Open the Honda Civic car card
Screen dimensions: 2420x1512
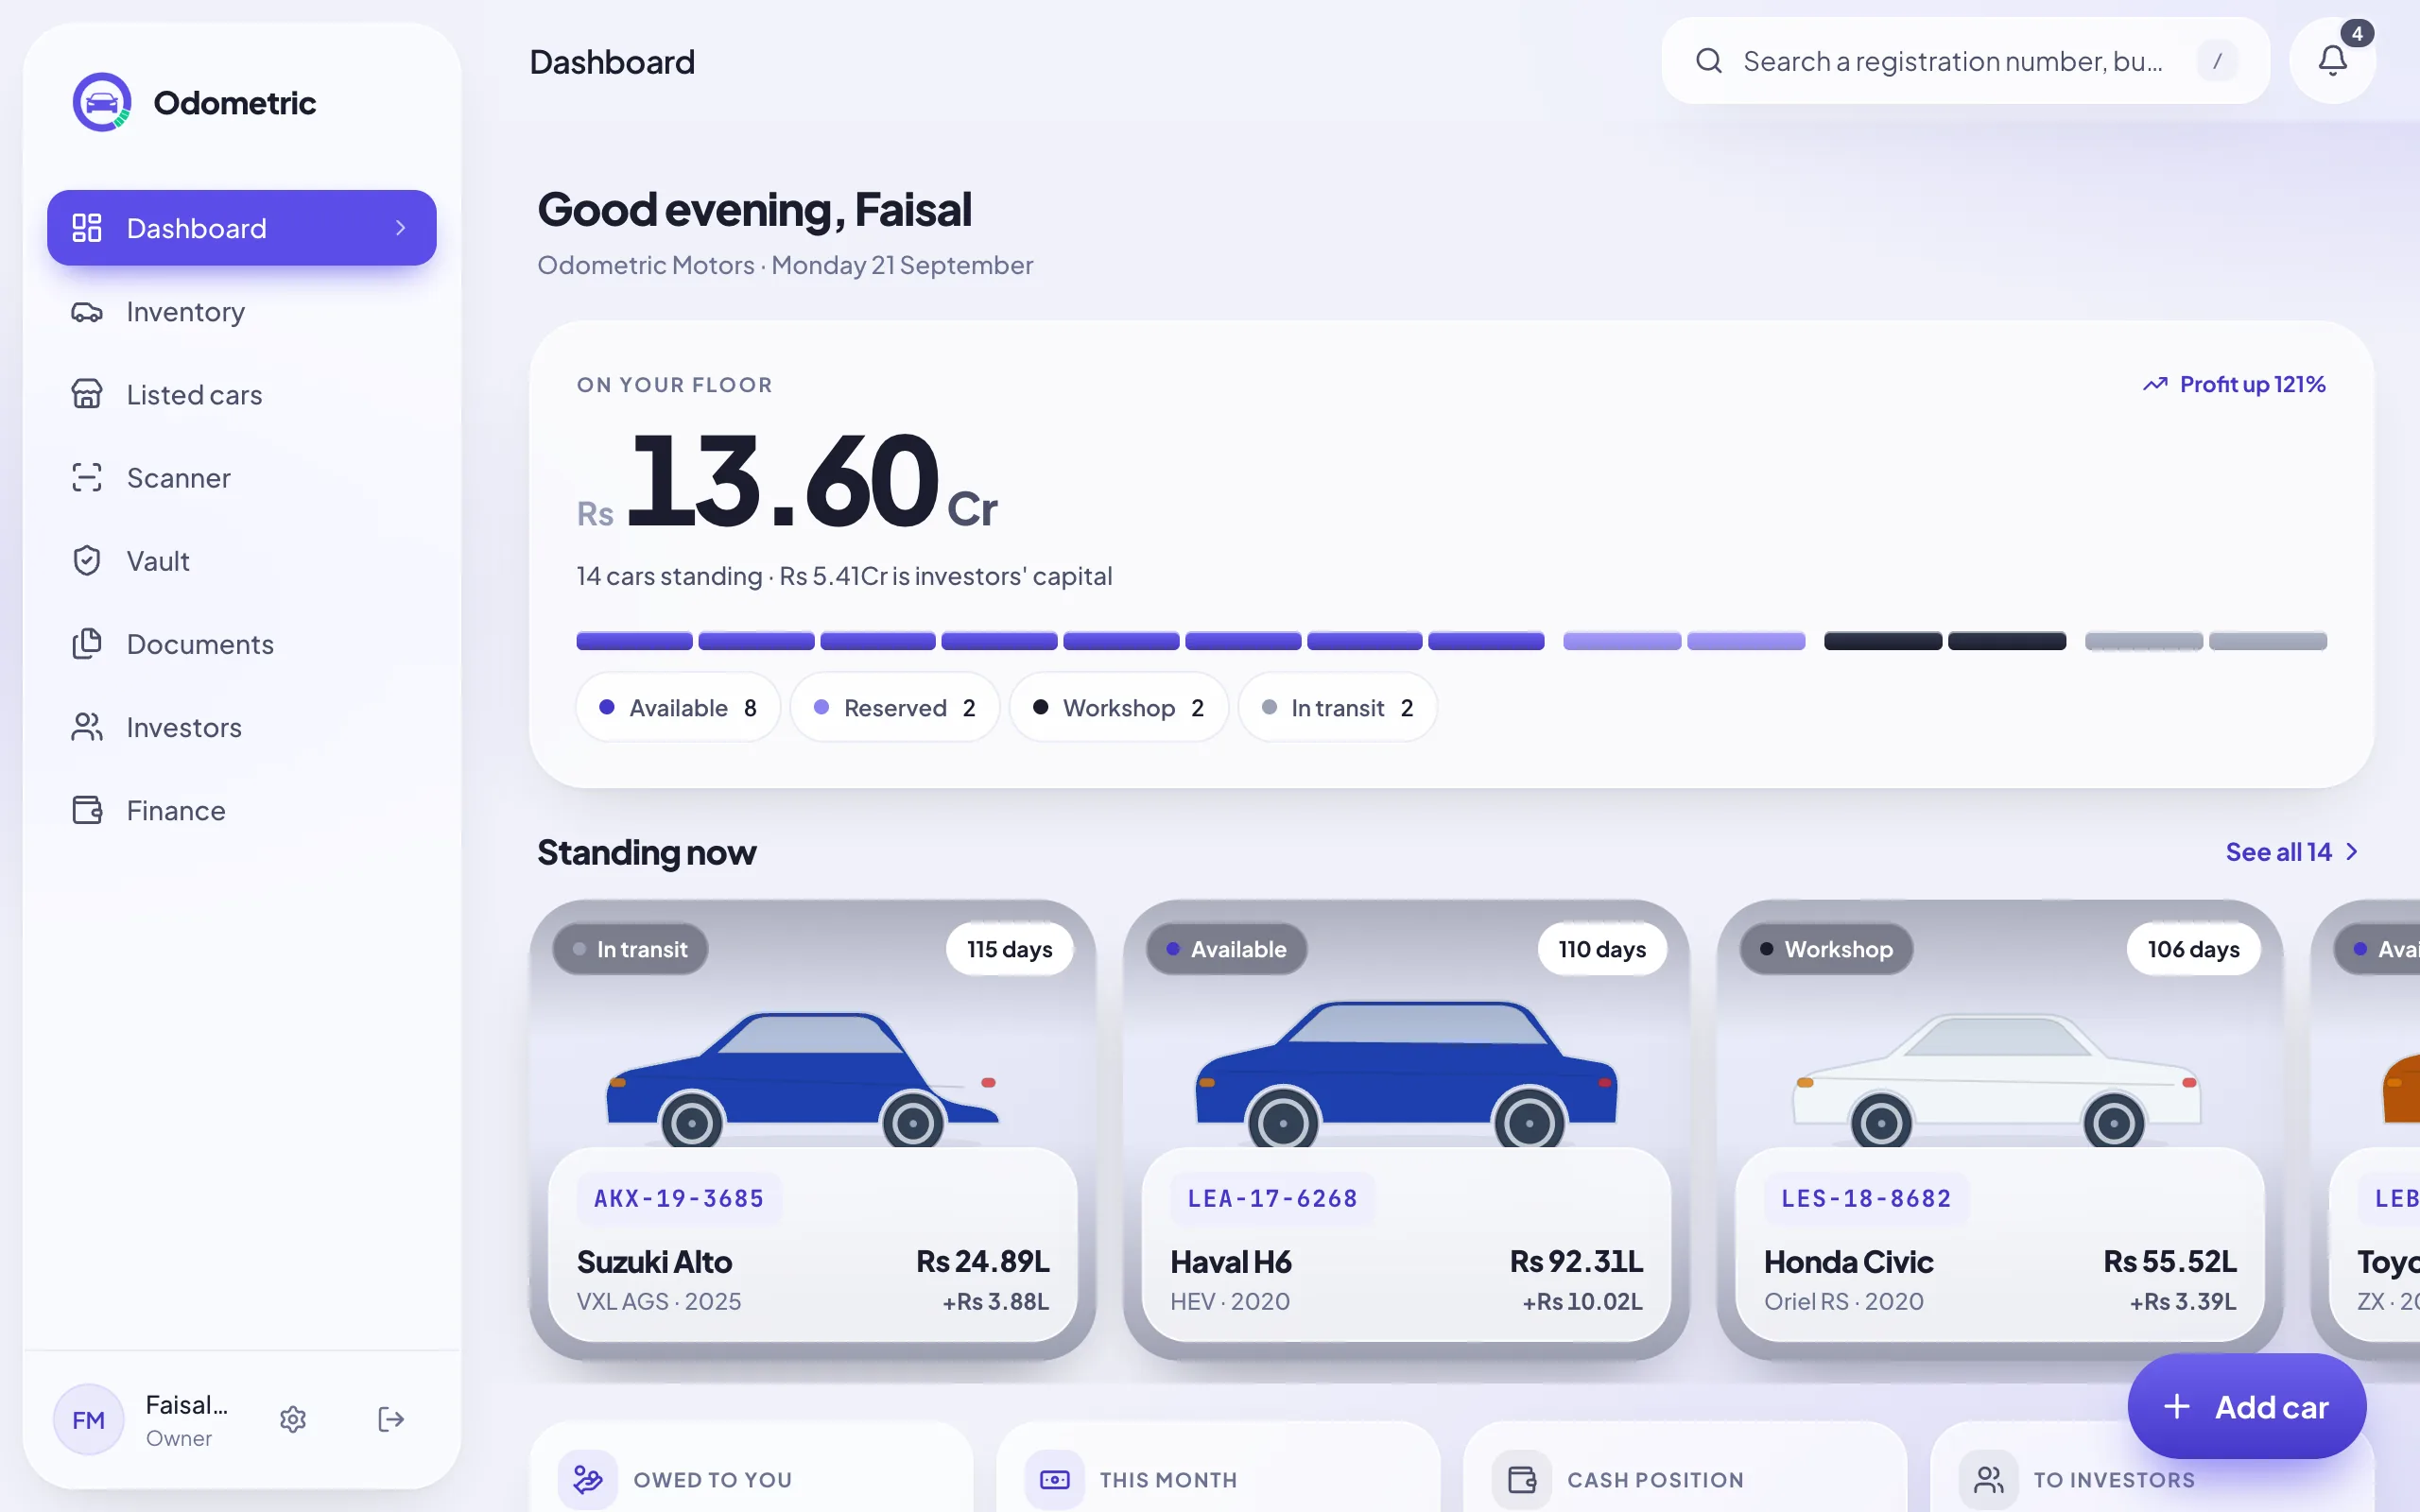pos(2000,1129)
